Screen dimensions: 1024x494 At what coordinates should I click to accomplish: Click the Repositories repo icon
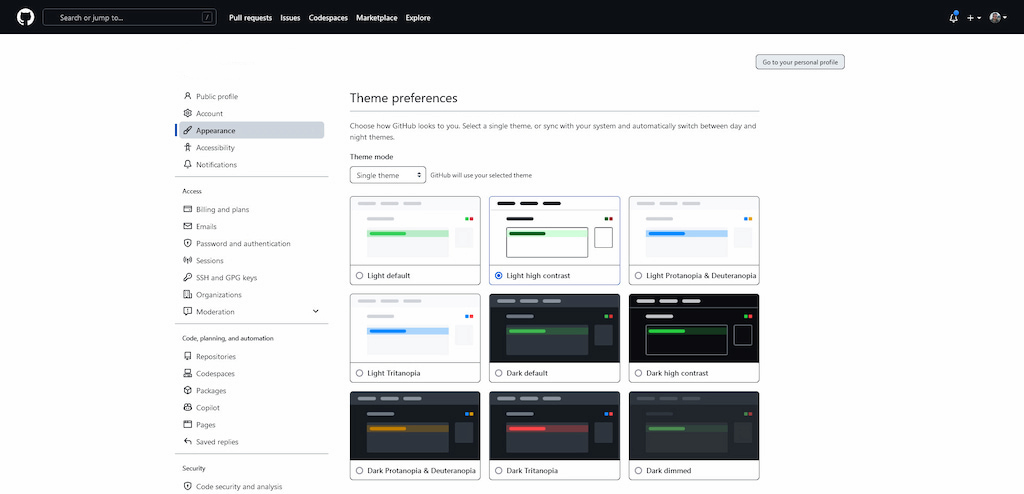(187, 356)
